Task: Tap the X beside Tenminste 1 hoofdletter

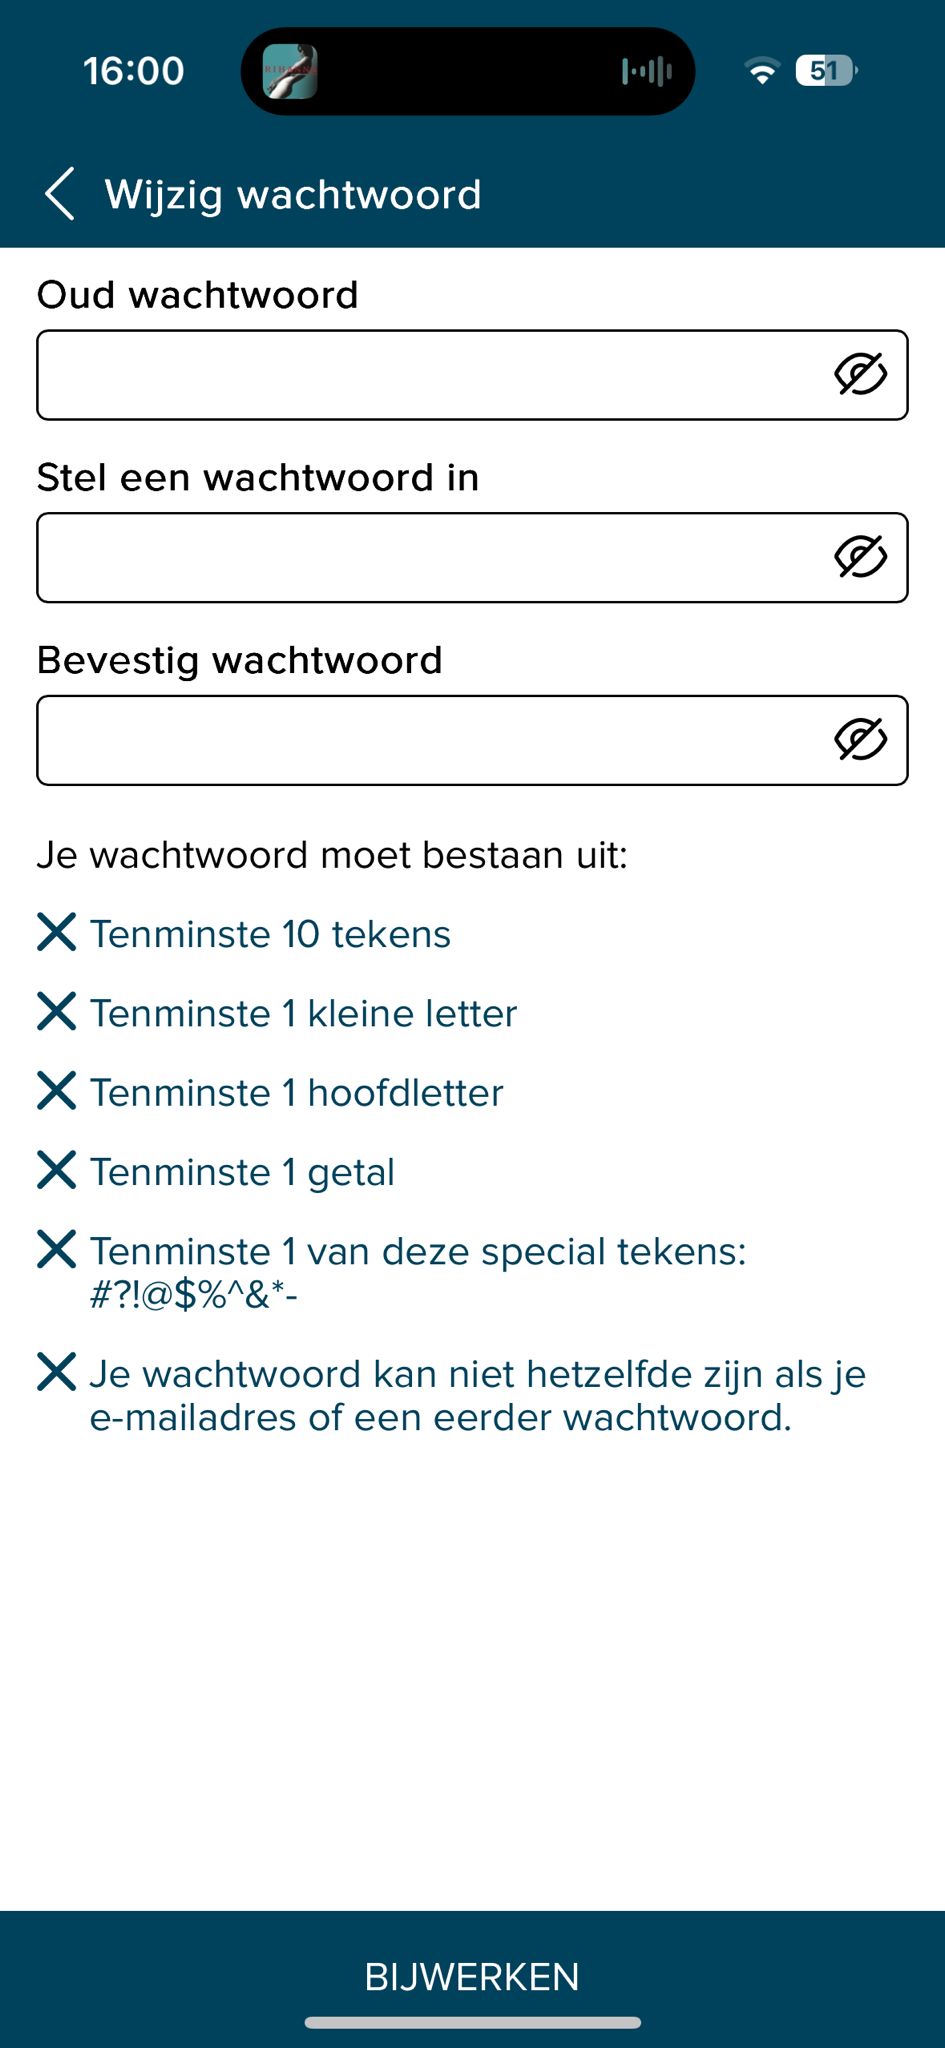Action: 57,1090
